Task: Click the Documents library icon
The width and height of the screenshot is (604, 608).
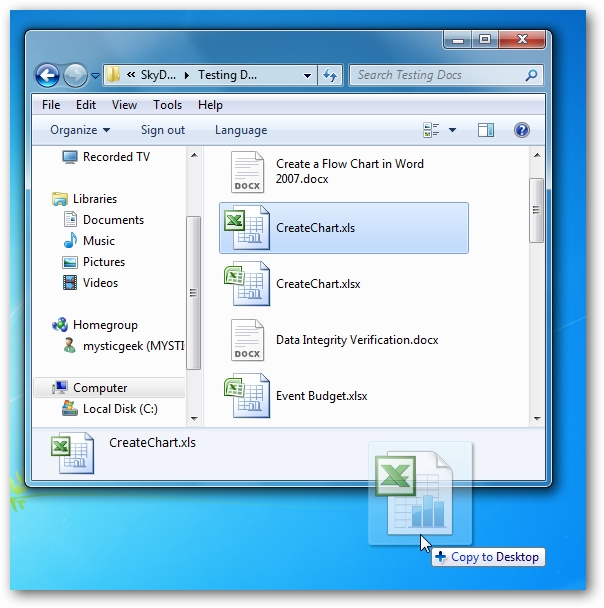Action: [70, 219]
